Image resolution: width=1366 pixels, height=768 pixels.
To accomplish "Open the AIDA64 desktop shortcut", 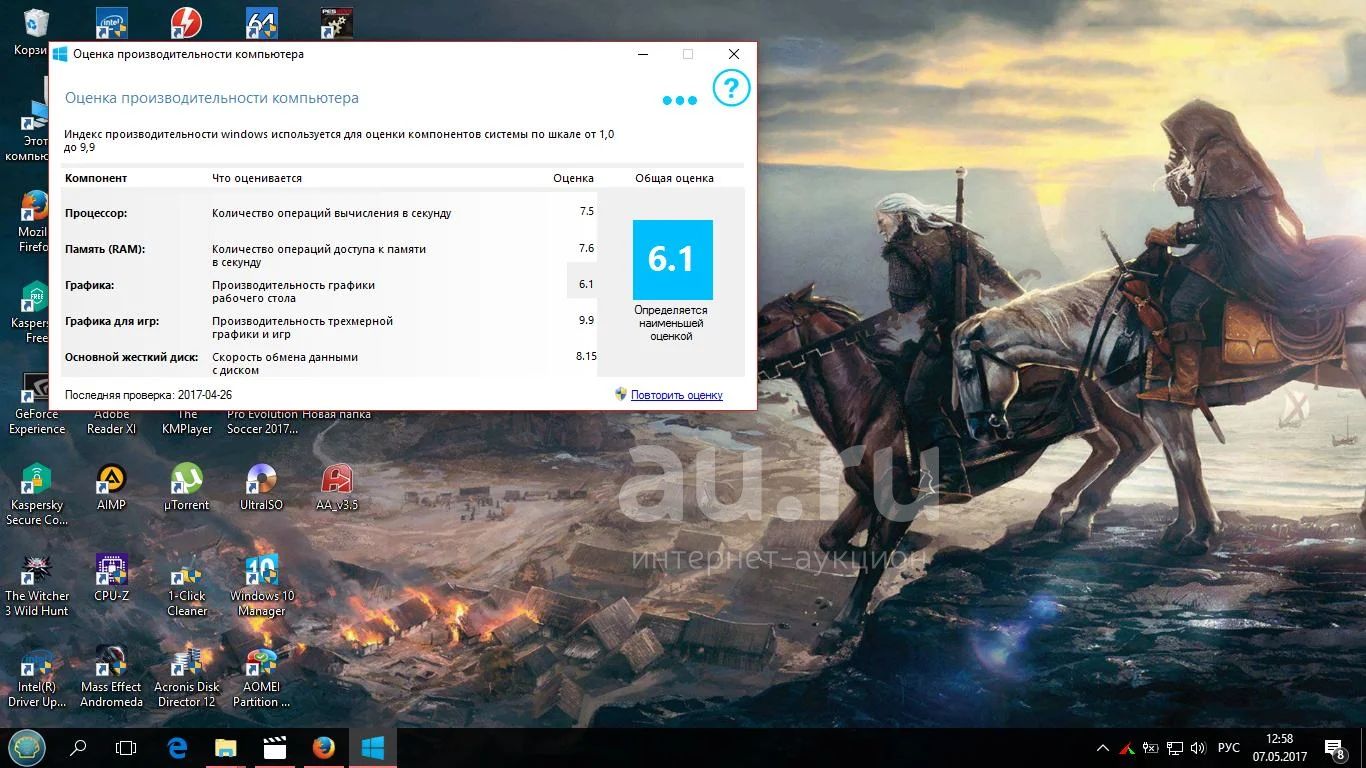I will tap(261, 22).
